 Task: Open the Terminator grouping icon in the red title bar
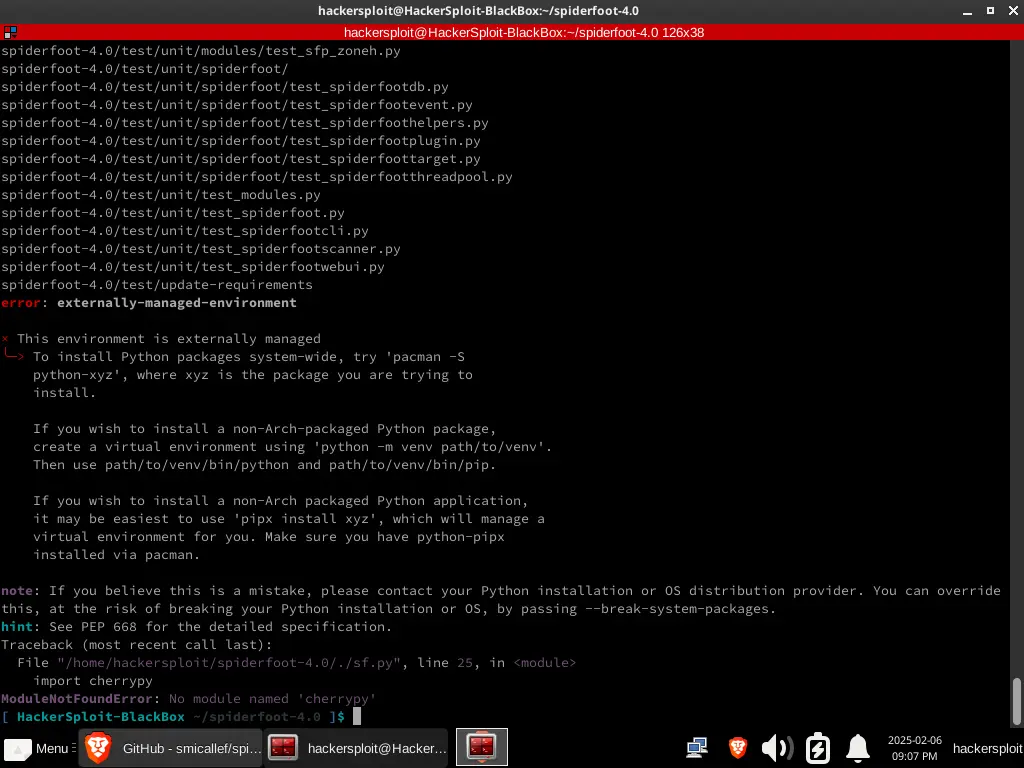[x=10, y=32]
